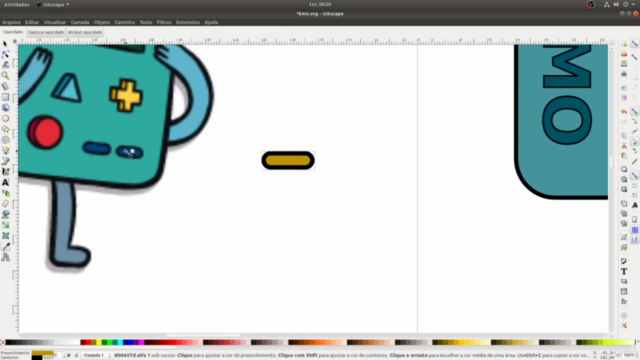The image size is (640, 360).
Task: Click the Cut scissors icon
Action: [624, 145]
